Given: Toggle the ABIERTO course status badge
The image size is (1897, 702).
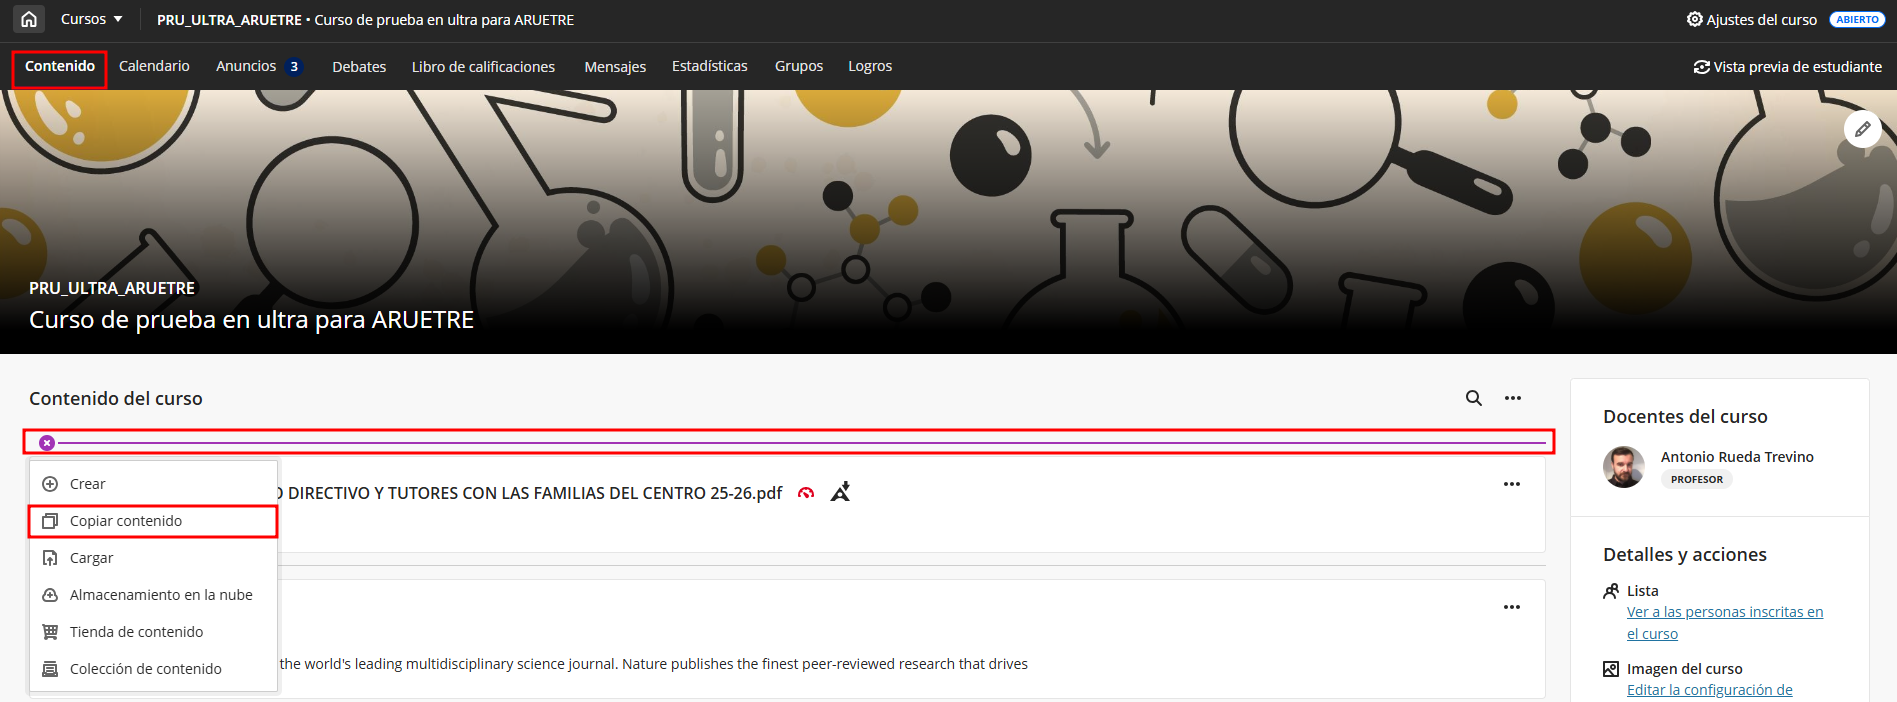Looking at the screenshot, I should [x=1856, y=19].
